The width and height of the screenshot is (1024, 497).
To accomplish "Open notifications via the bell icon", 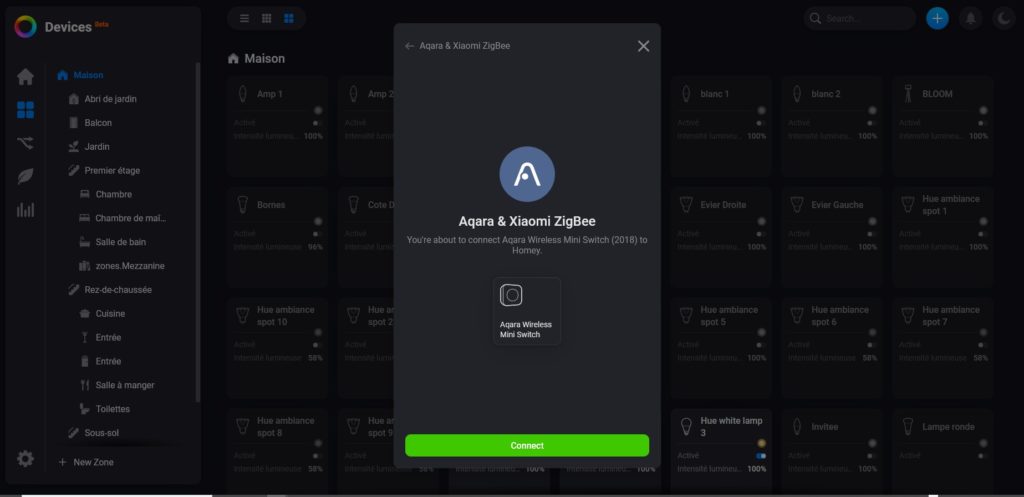I will coord(970,18).
